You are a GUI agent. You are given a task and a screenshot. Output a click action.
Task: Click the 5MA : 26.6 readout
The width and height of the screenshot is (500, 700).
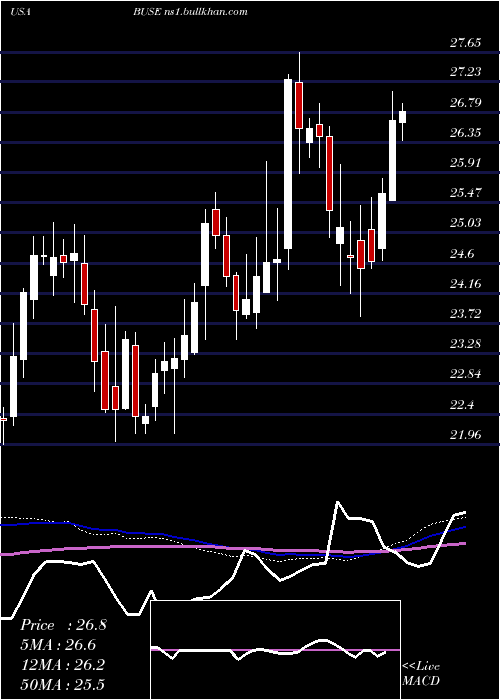tap(58, 645)
